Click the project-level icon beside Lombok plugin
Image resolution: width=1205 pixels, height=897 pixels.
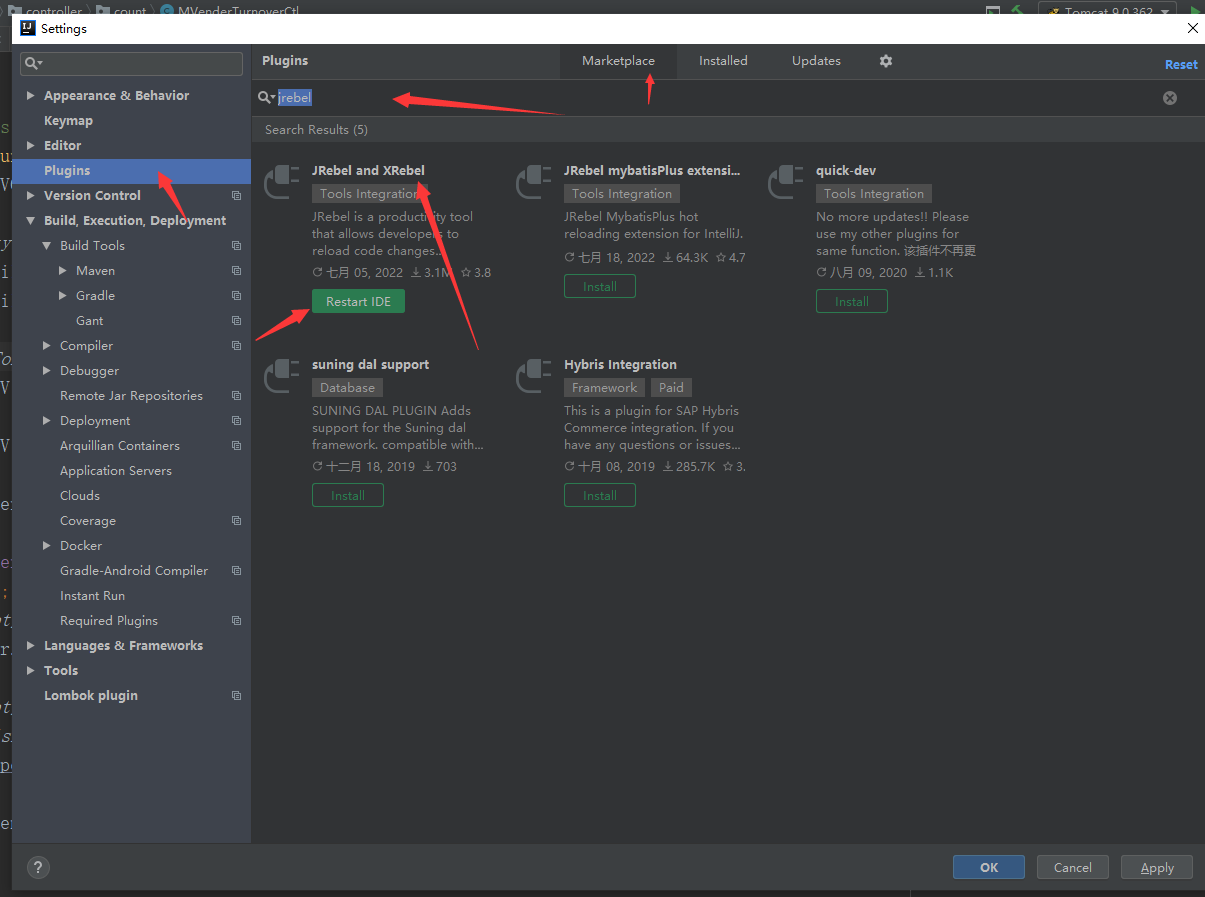pos(237,696)
